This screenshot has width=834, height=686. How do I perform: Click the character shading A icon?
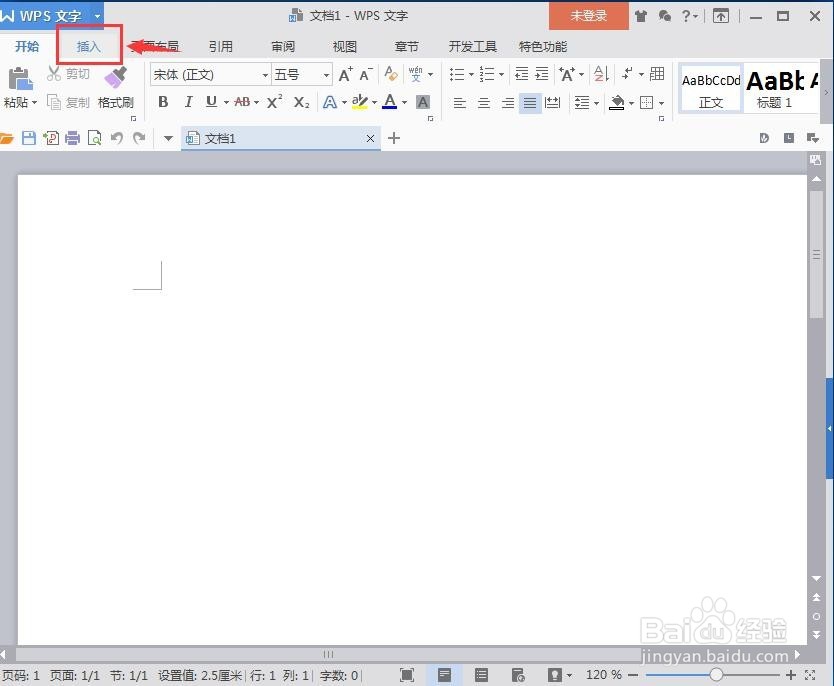(423, 102)
